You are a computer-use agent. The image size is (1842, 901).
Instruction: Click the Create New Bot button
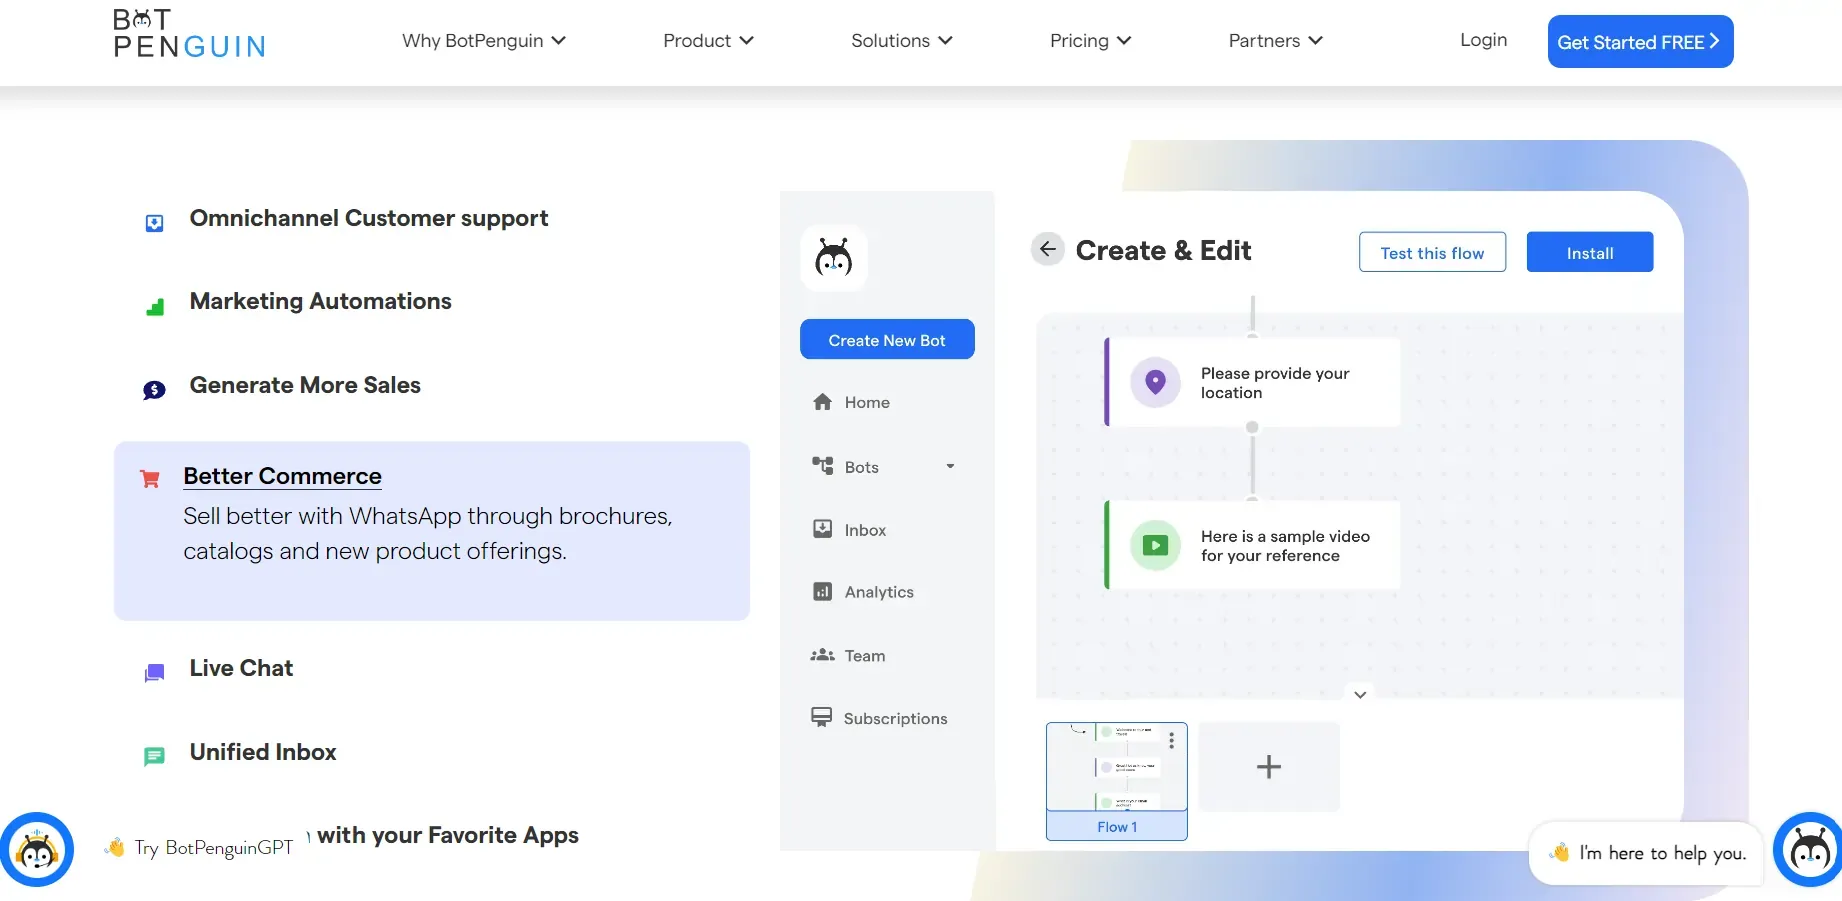point(887,339)
